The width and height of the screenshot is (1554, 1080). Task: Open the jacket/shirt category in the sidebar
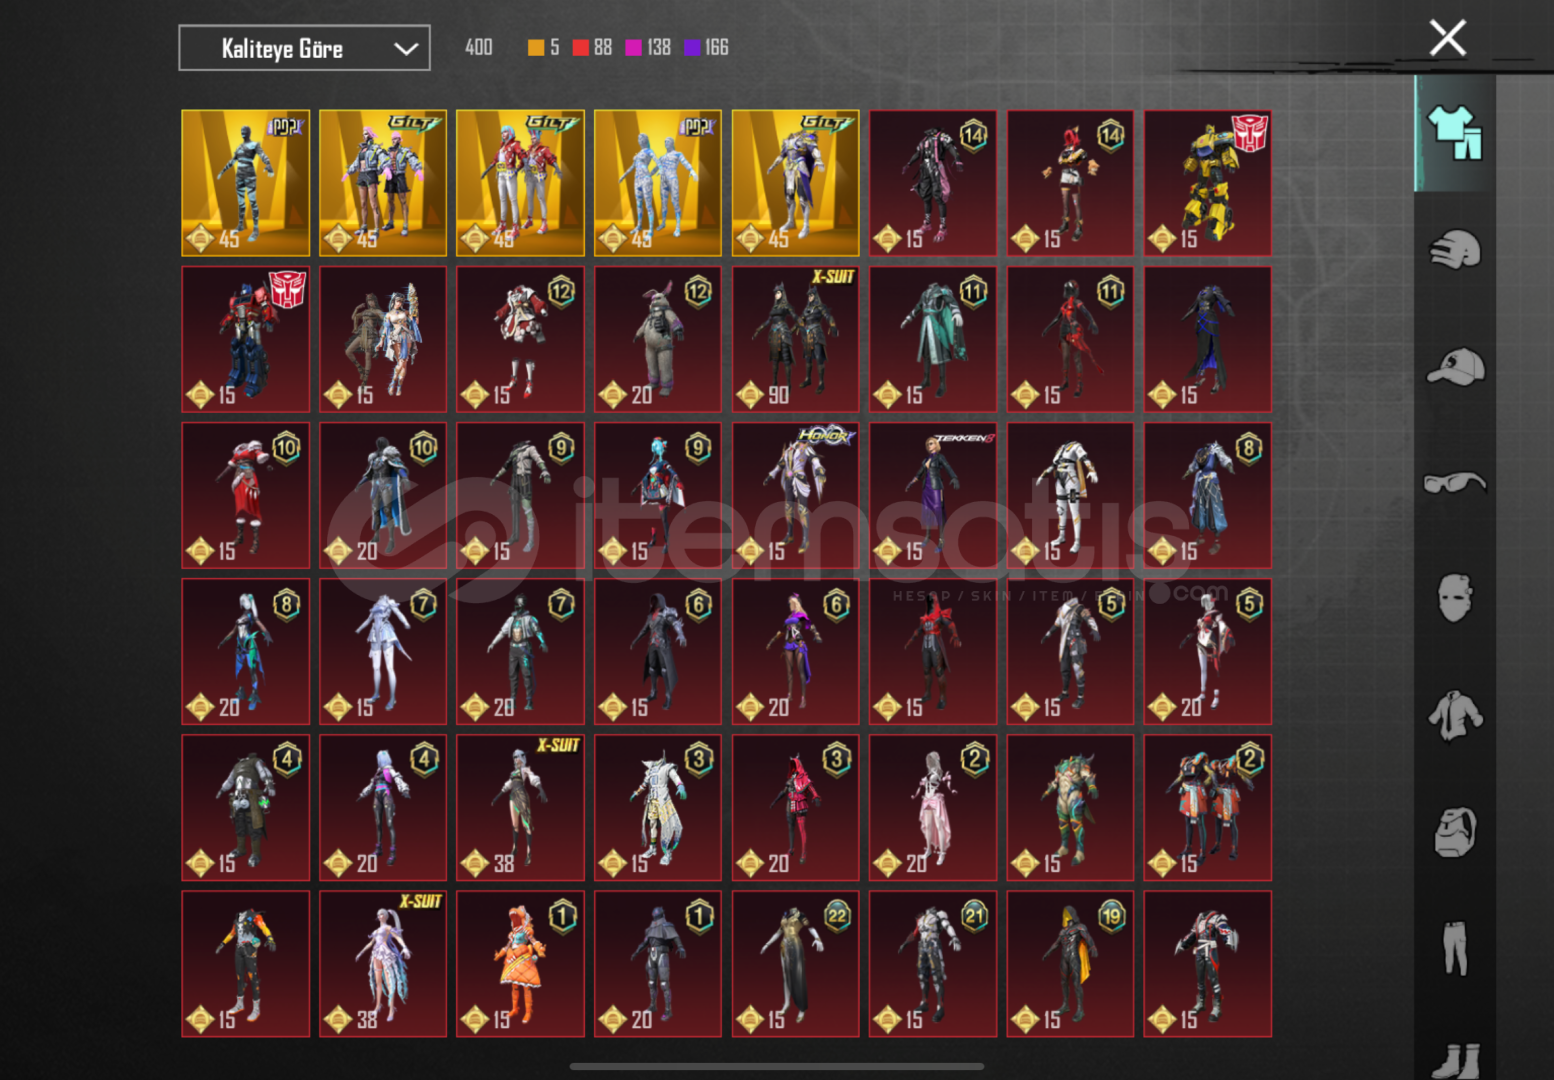tap(1455, 716)
